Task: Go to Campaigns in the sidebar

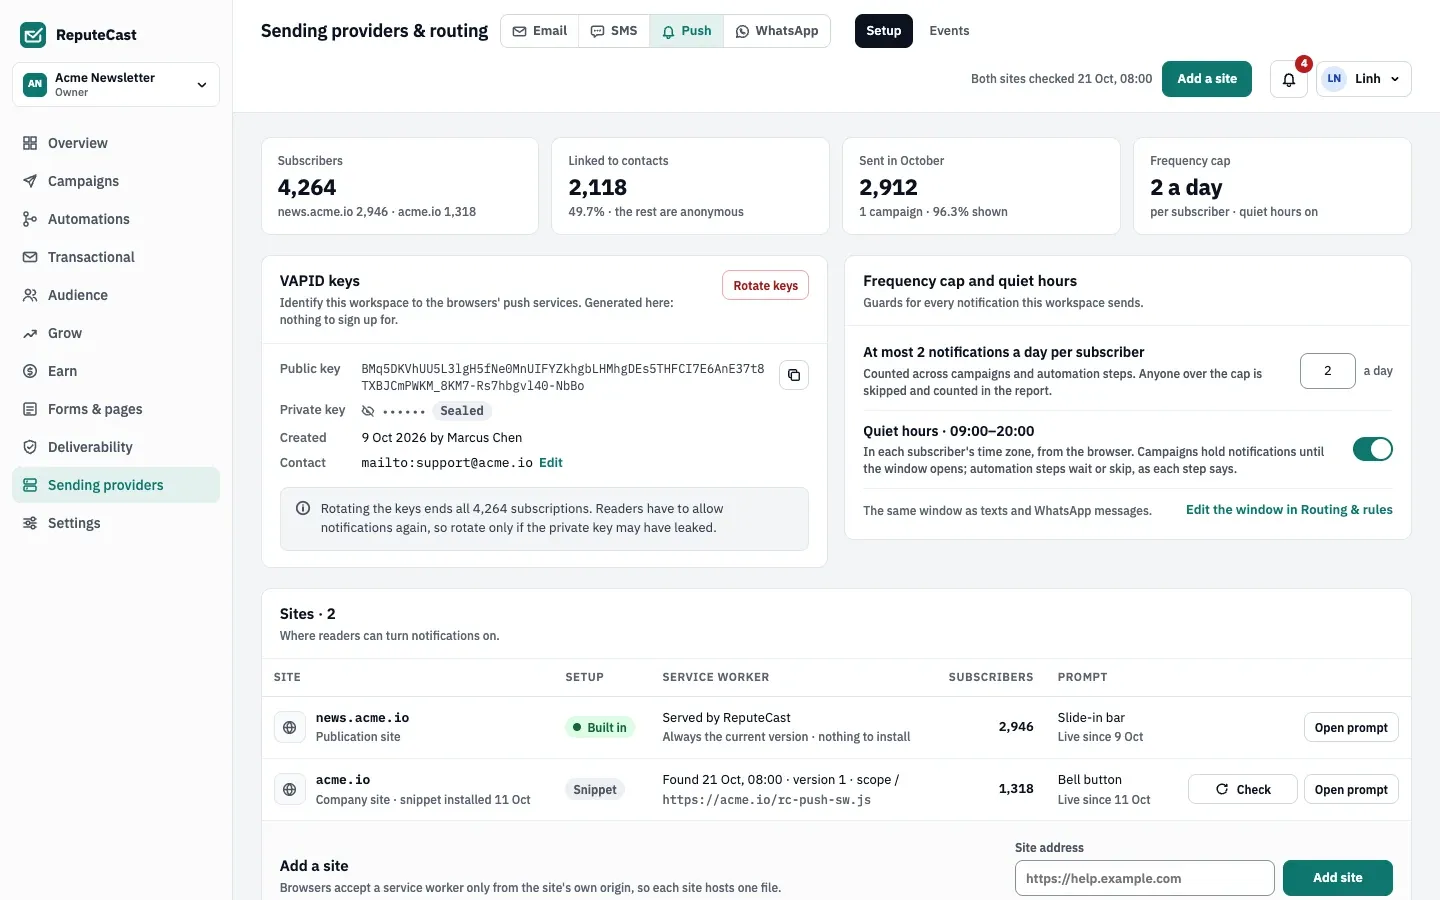Action: coord(116,181)
